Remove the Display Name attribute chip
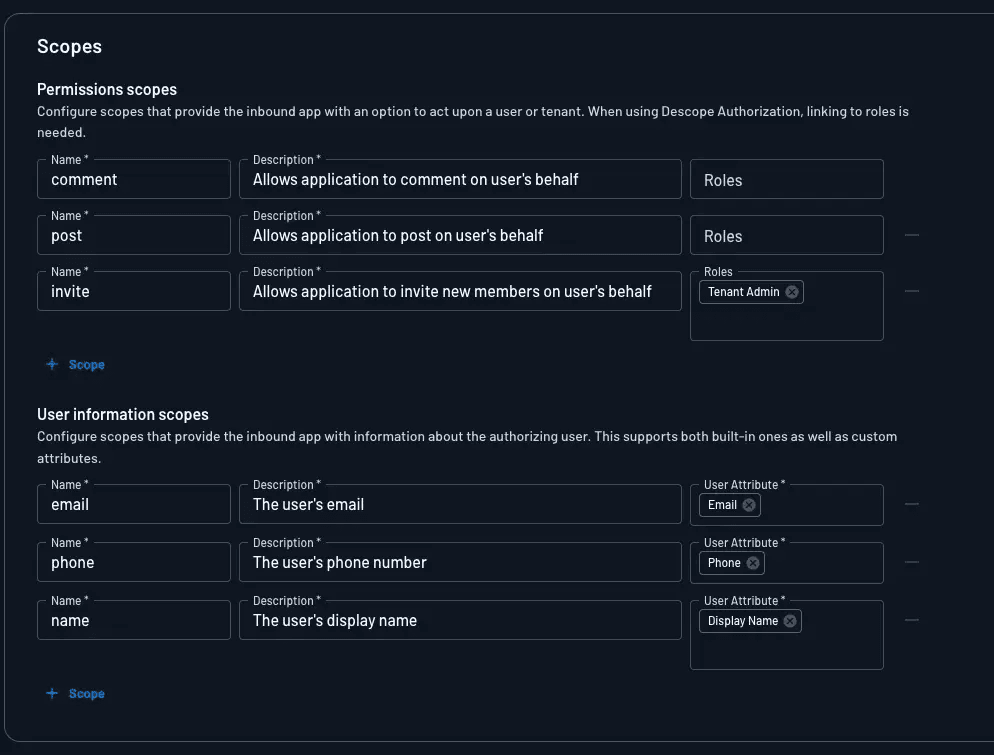994x755 pixels. [x=788, y=621]
